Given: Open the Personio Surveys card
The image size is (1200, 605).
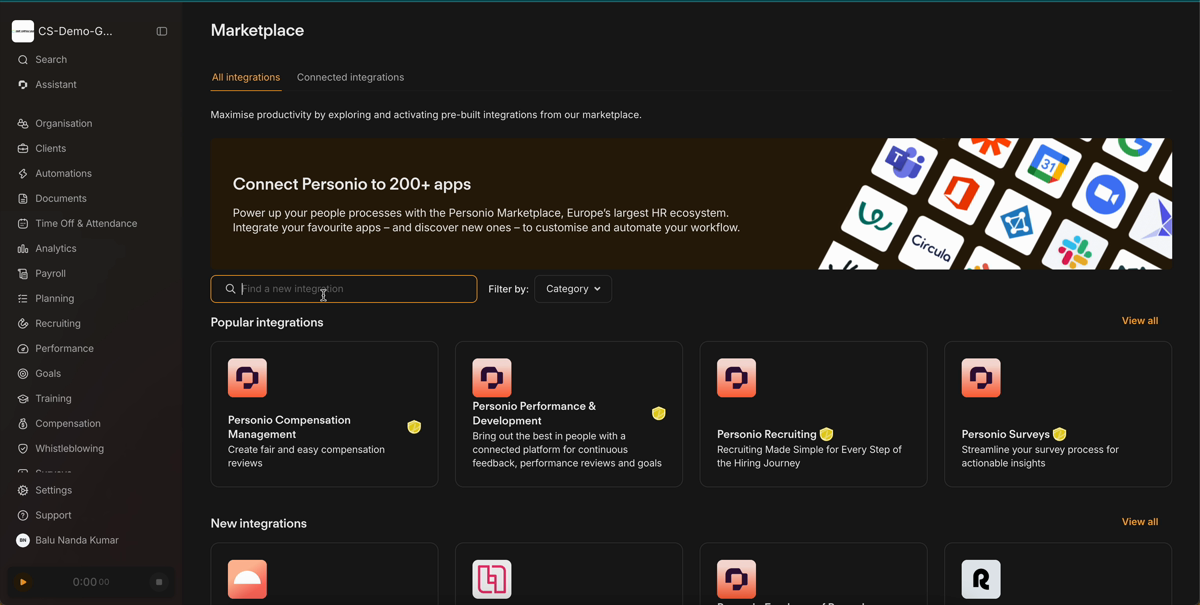Looking at the screenshot, I should click(x=1058, y=414).
